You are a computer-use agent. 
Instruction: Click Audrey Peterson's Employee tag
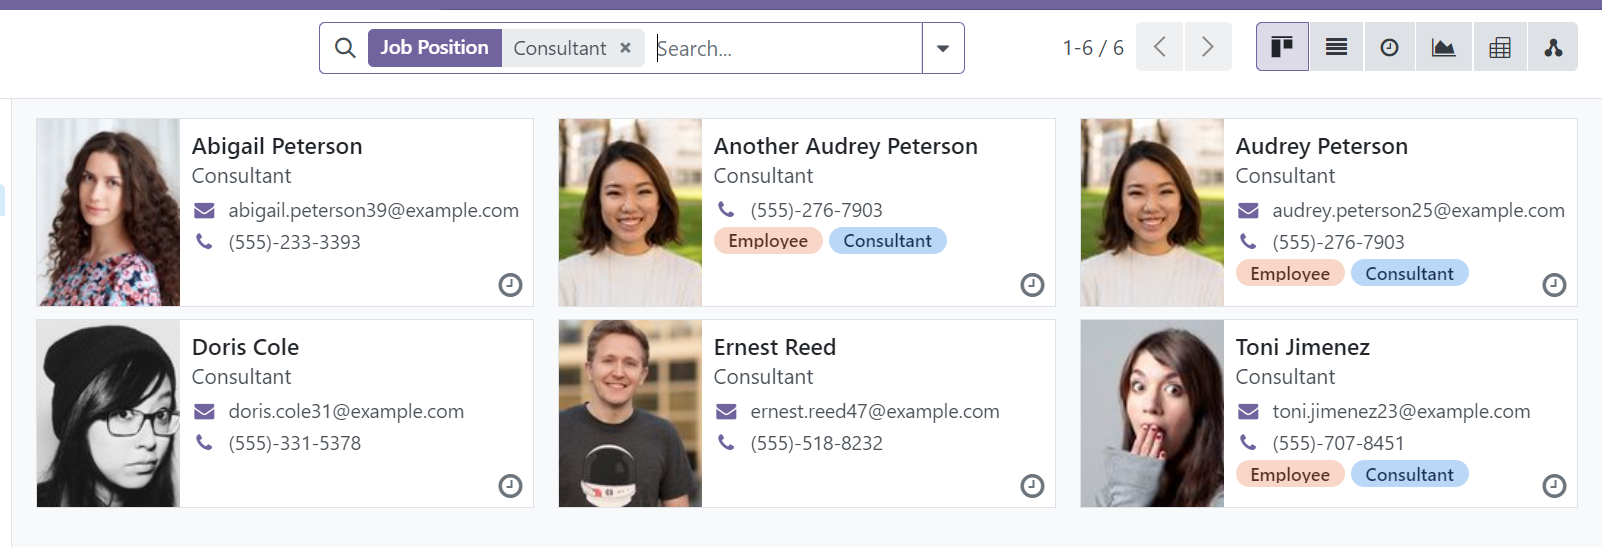point(1289,274)
